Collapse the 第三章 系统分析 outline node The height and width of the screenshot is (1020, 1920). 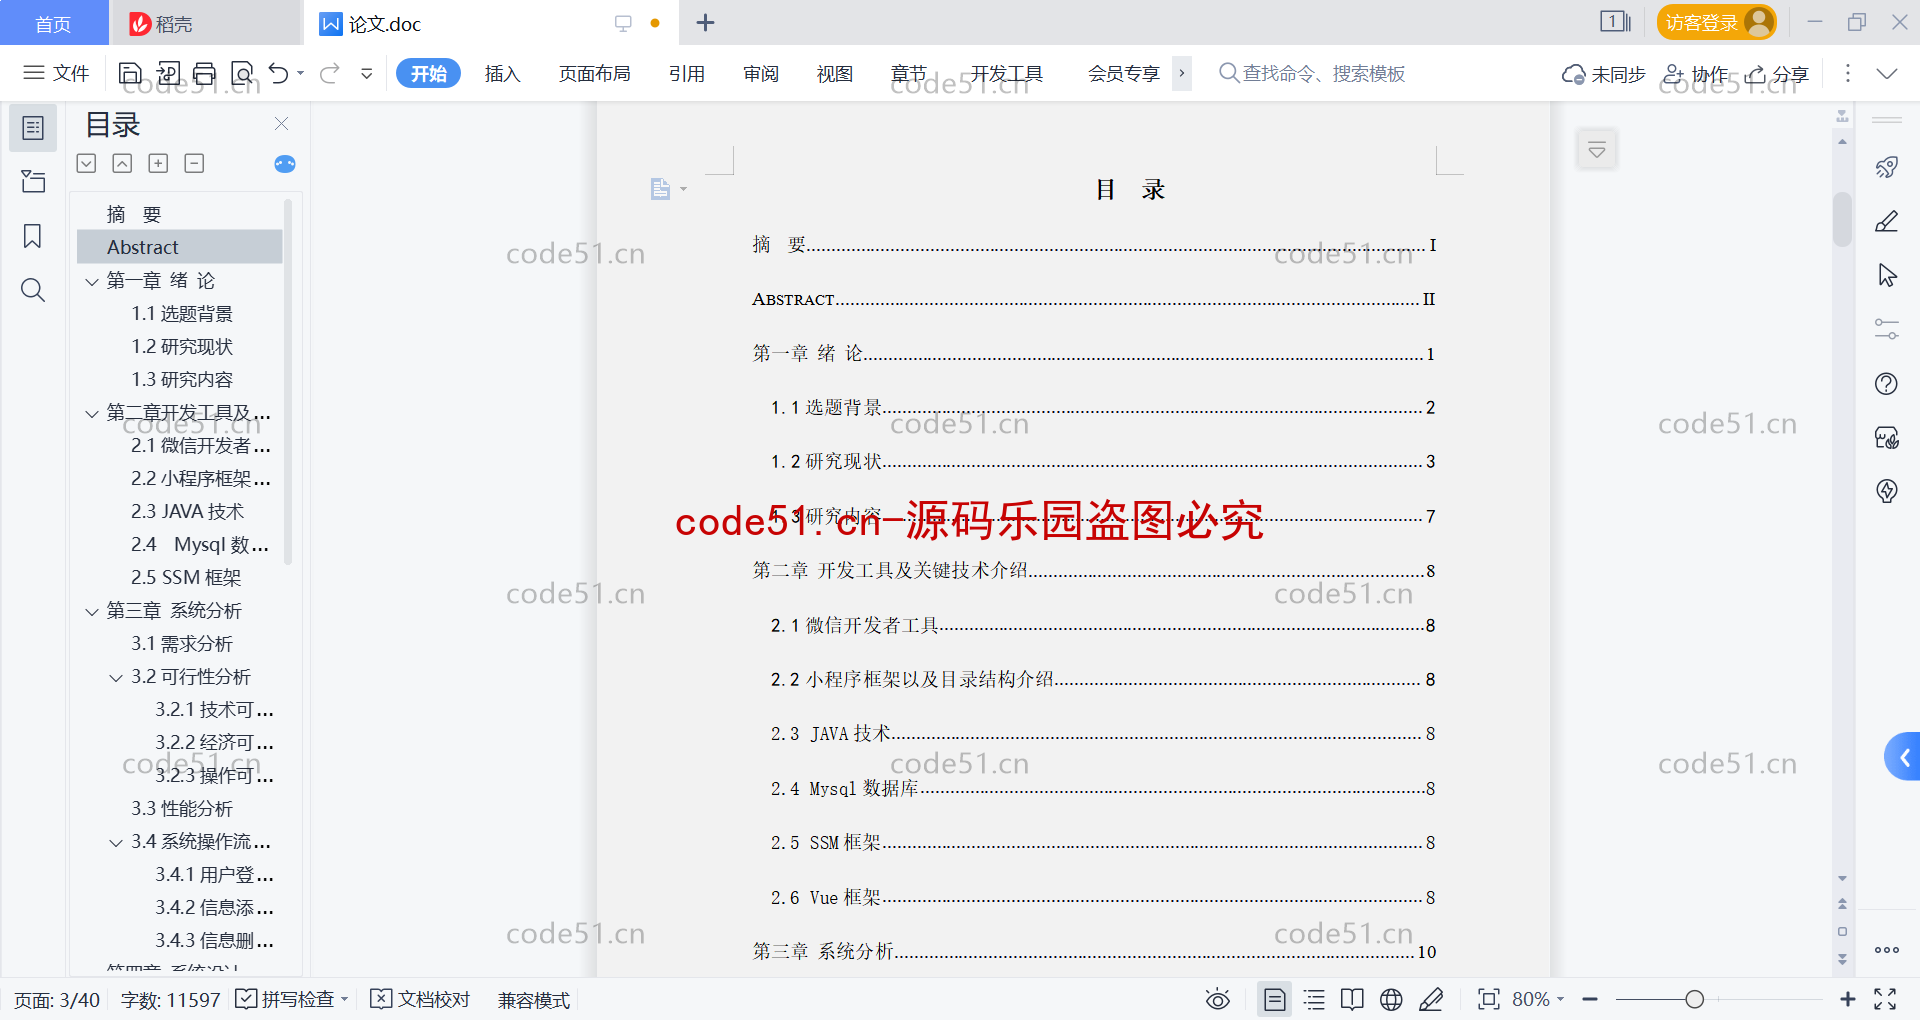tap(92, 611)
